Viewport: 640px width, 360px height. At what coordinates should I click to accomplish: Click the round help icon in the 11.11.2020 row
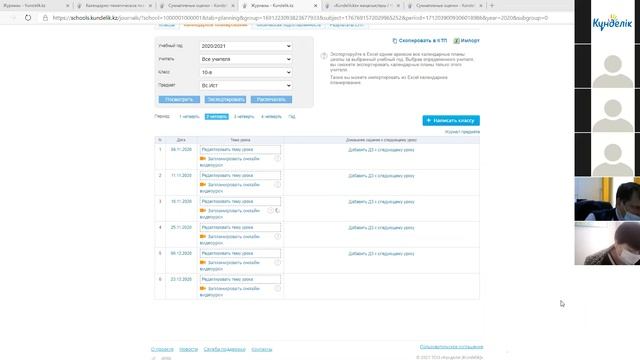(278, 185)
